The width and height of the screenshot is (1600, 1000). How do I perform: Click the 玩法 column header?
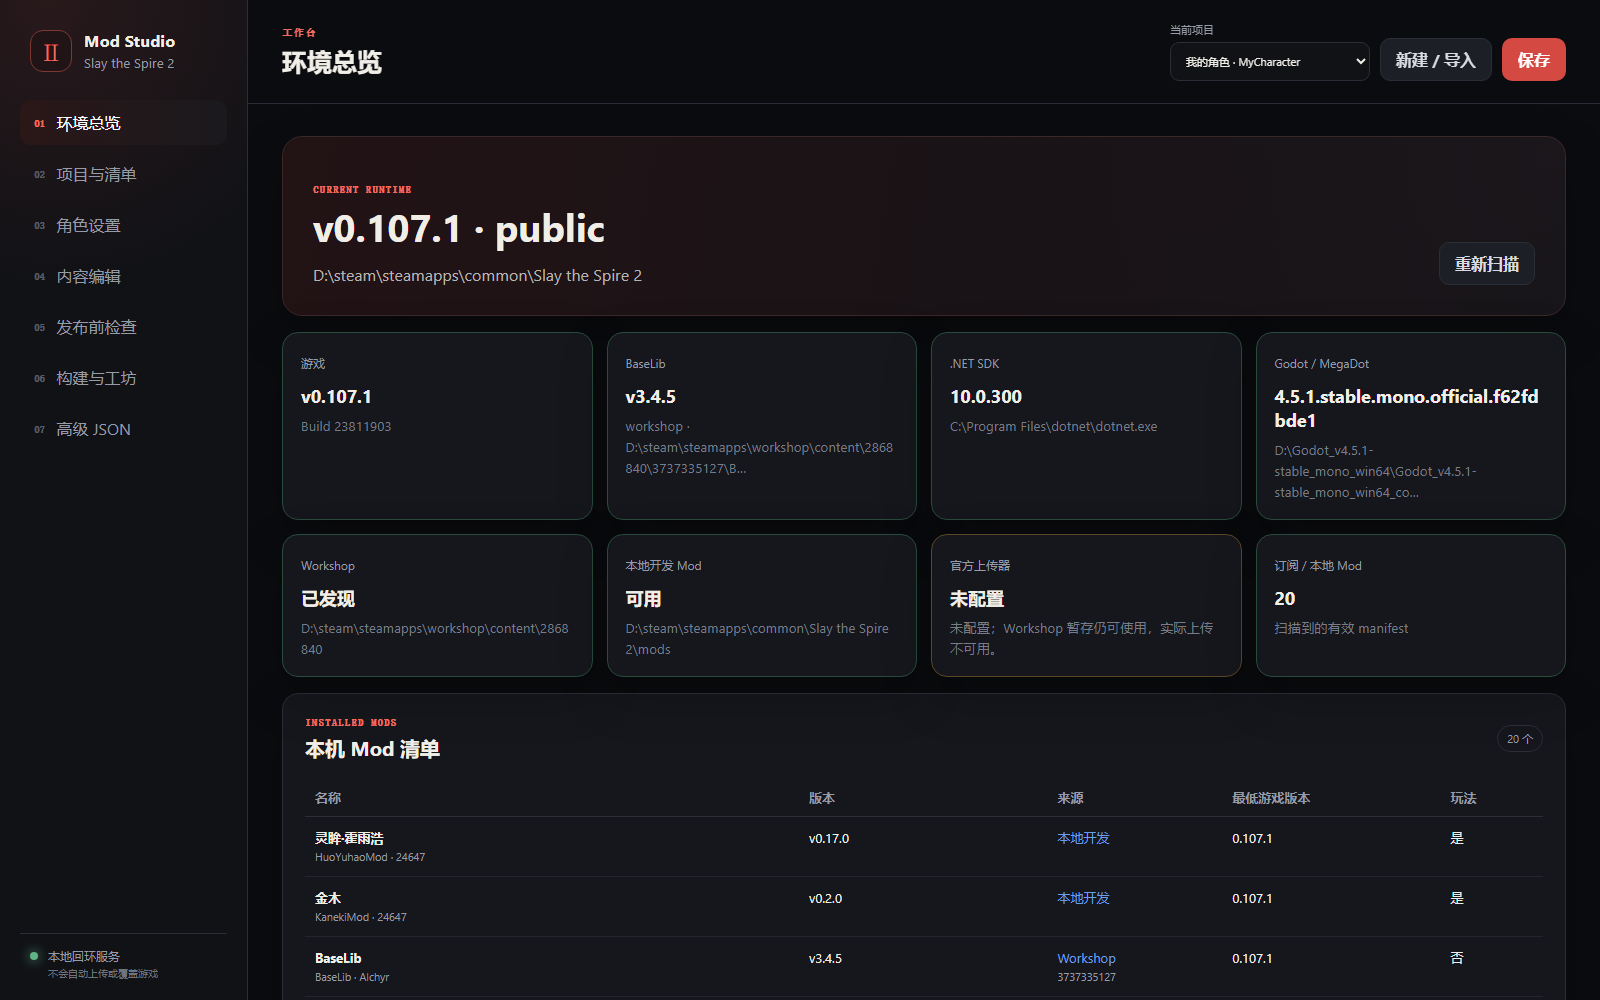1463,798
